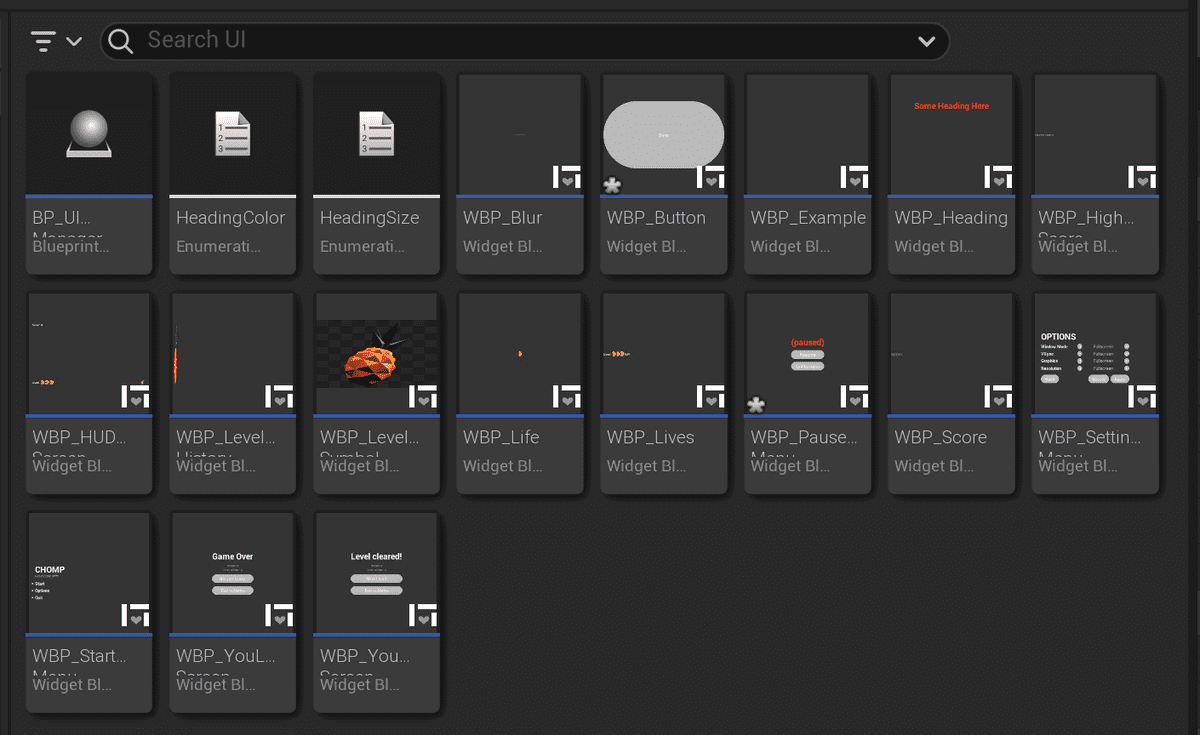Screen dimensions: 1200x735
Task: Open the WBP_Score widget blueprint
Action: click(952, 354)
